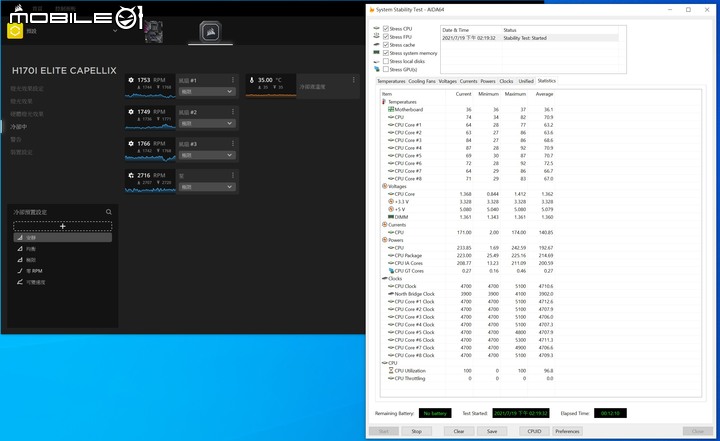Click the Maximum column header in statistics
The width and height of the screenshot is (720, 441).
(x=514, y=94)
